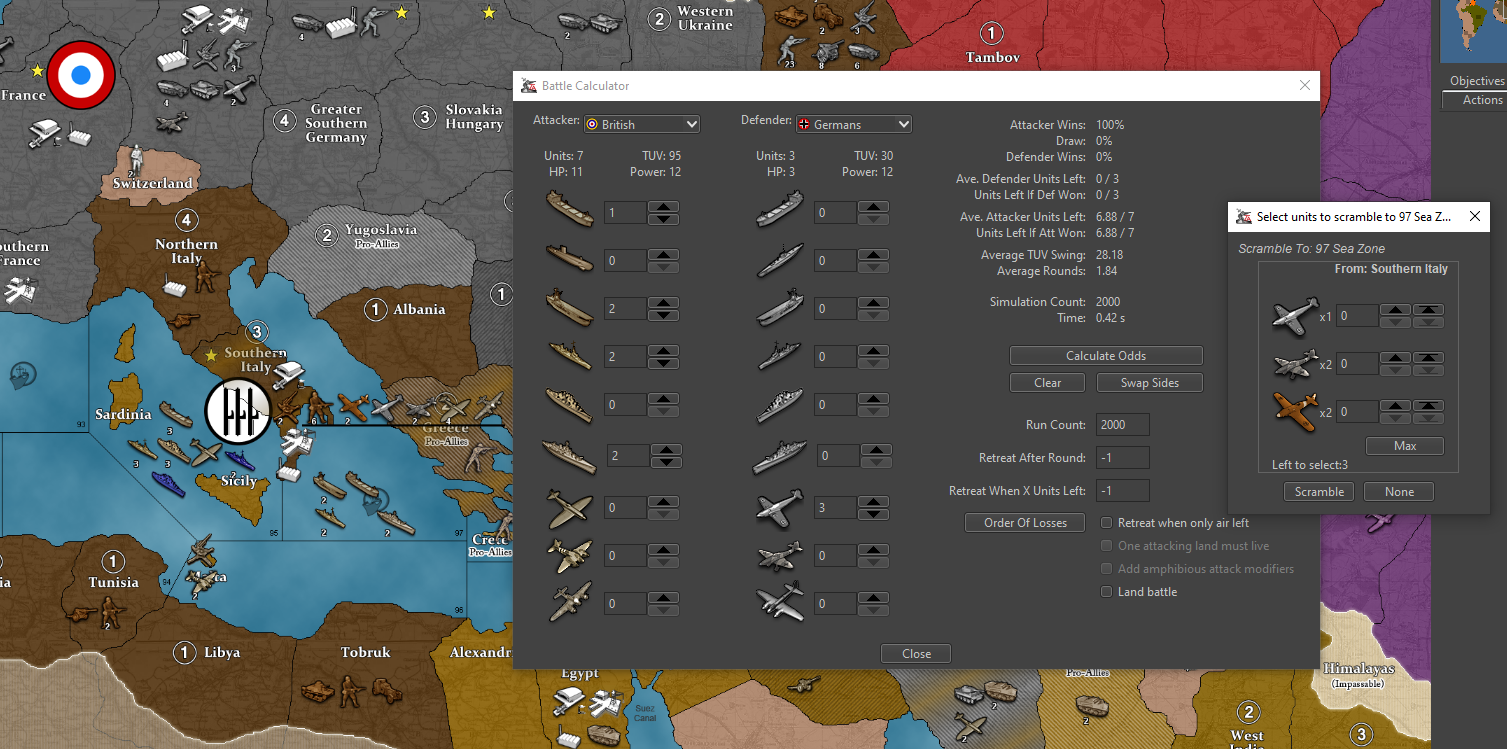
Task: Toggle the 'Land battle' checkbox
Action: click(1107, 592)
